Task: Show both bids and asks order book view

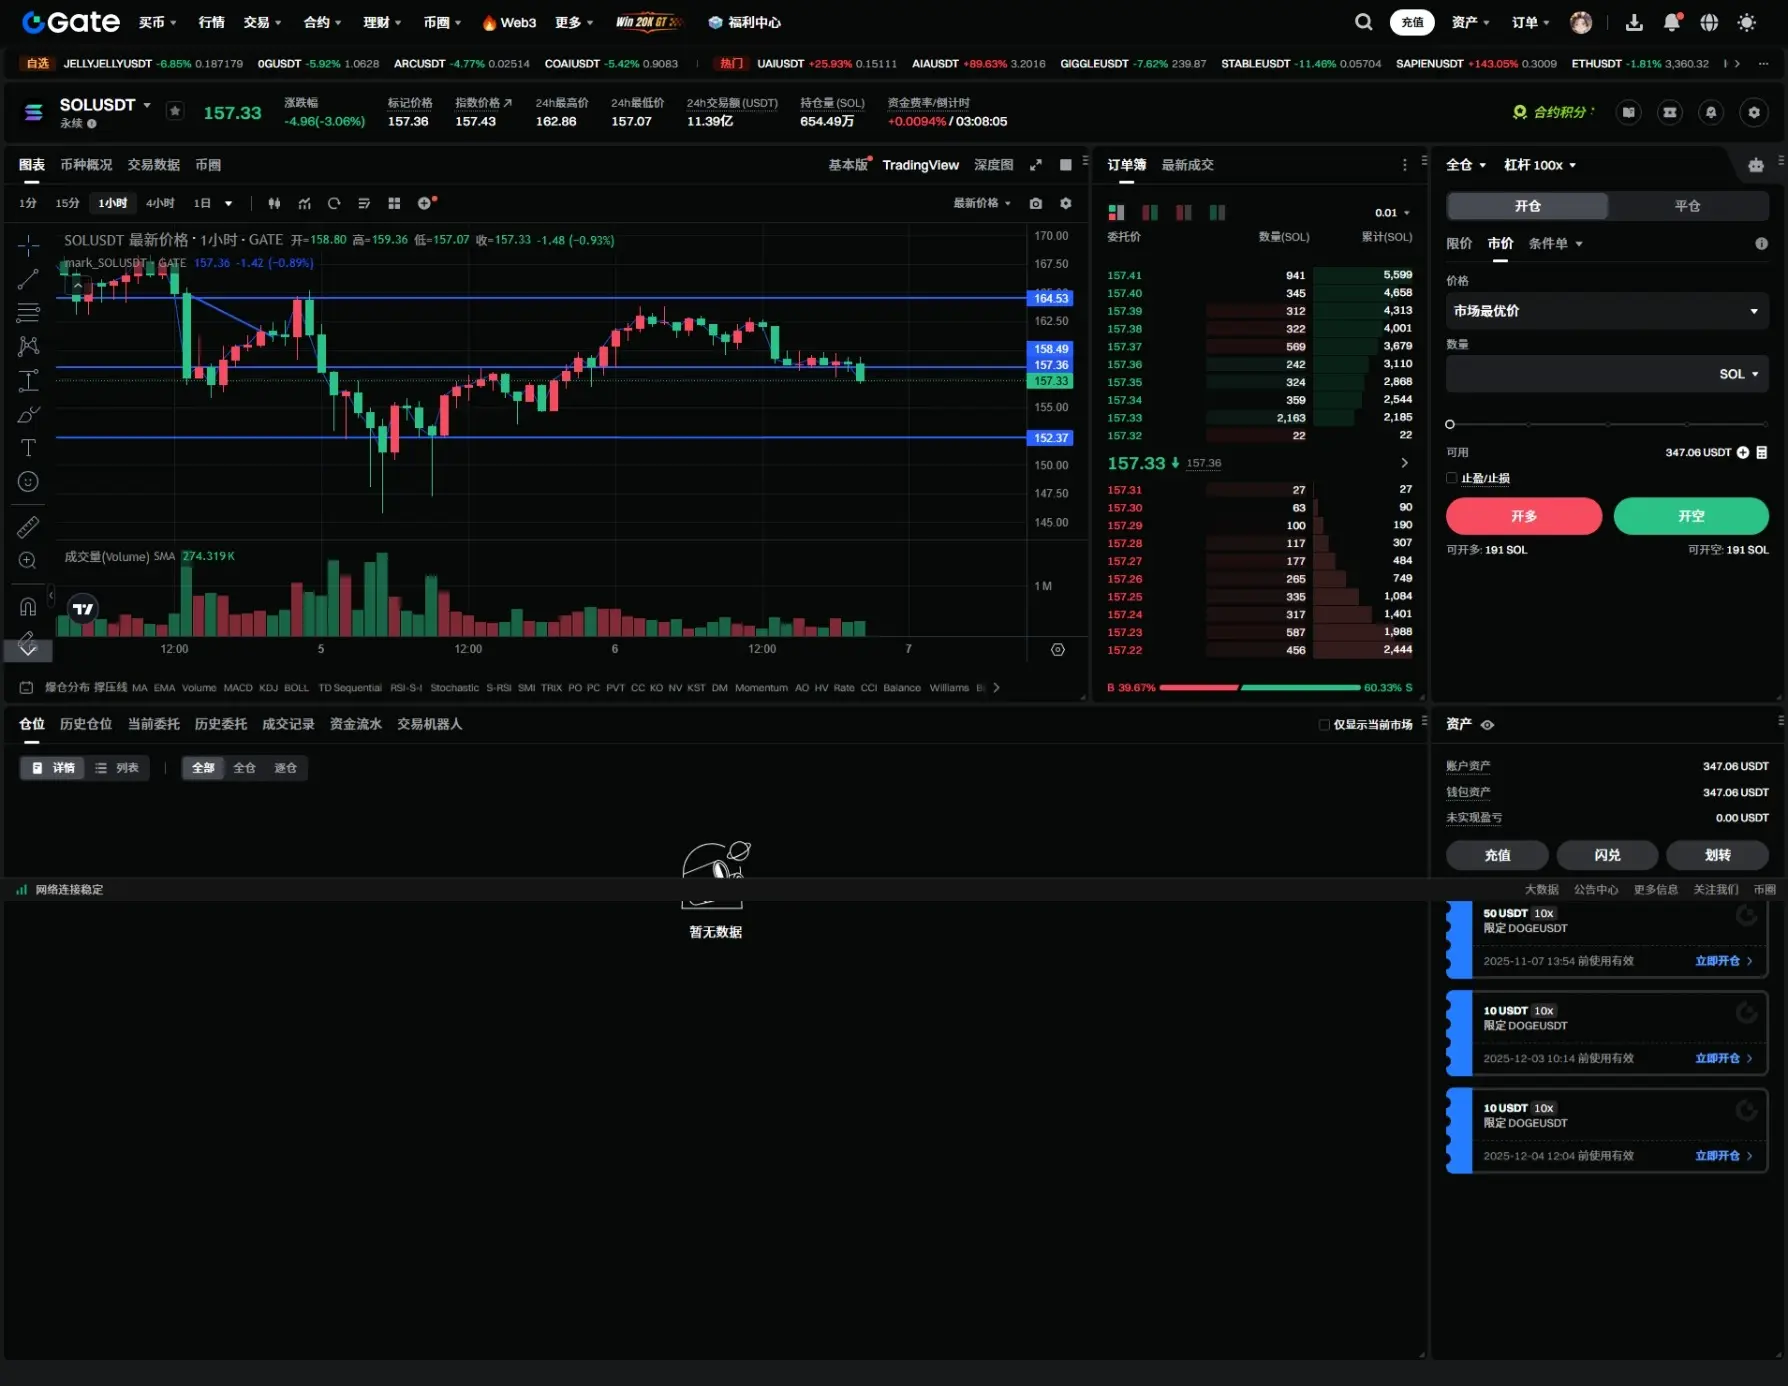Action: 1117,212
